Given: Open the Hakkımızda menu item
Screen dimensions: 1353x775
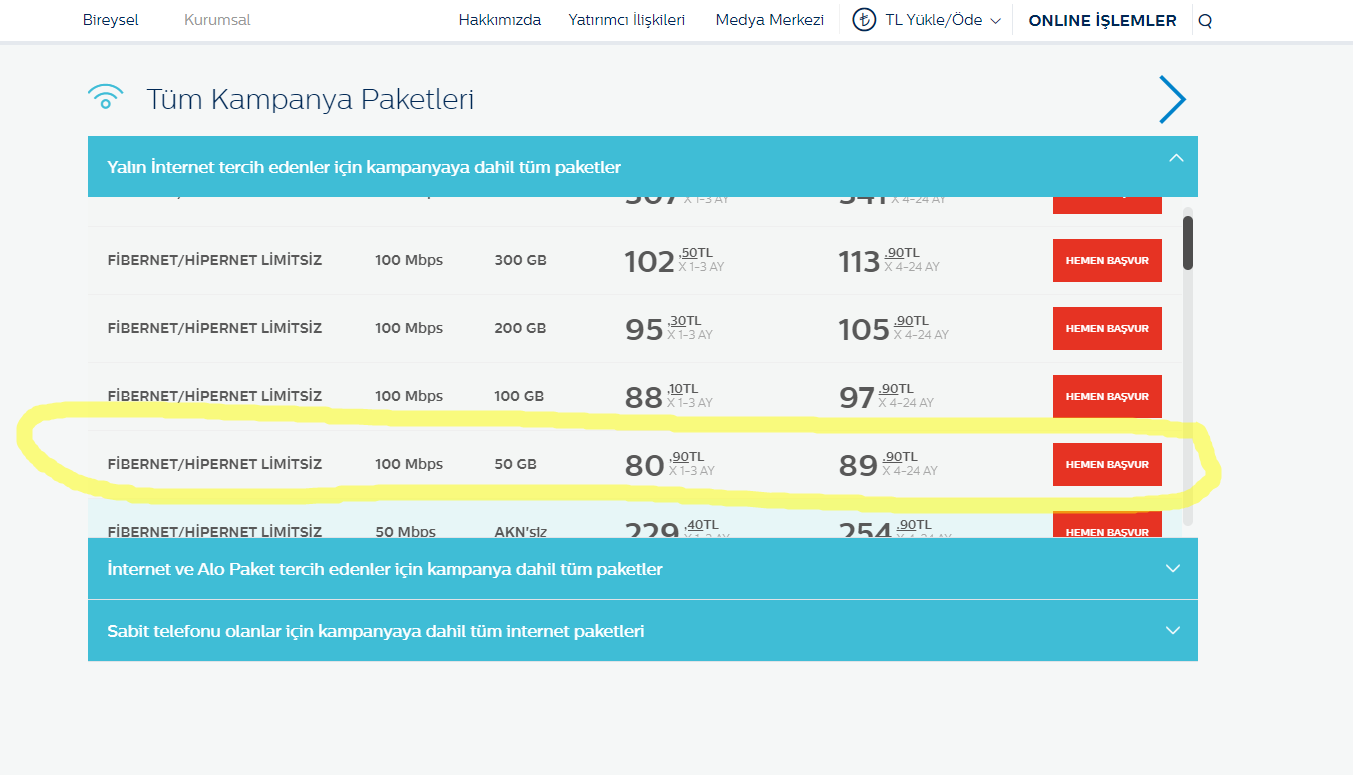Looking at the screenshot, I should click(x=500, y=20).
